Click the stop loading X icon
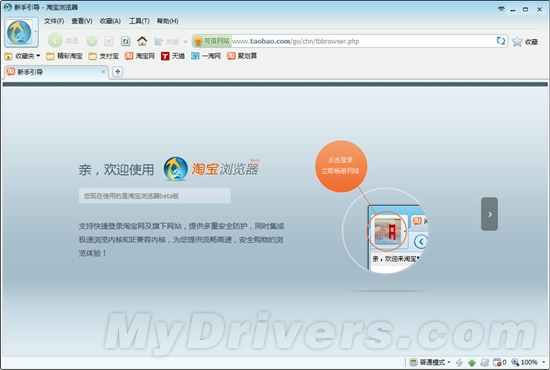The width and height of the screenshot is (550, 370). coord(109,41)
